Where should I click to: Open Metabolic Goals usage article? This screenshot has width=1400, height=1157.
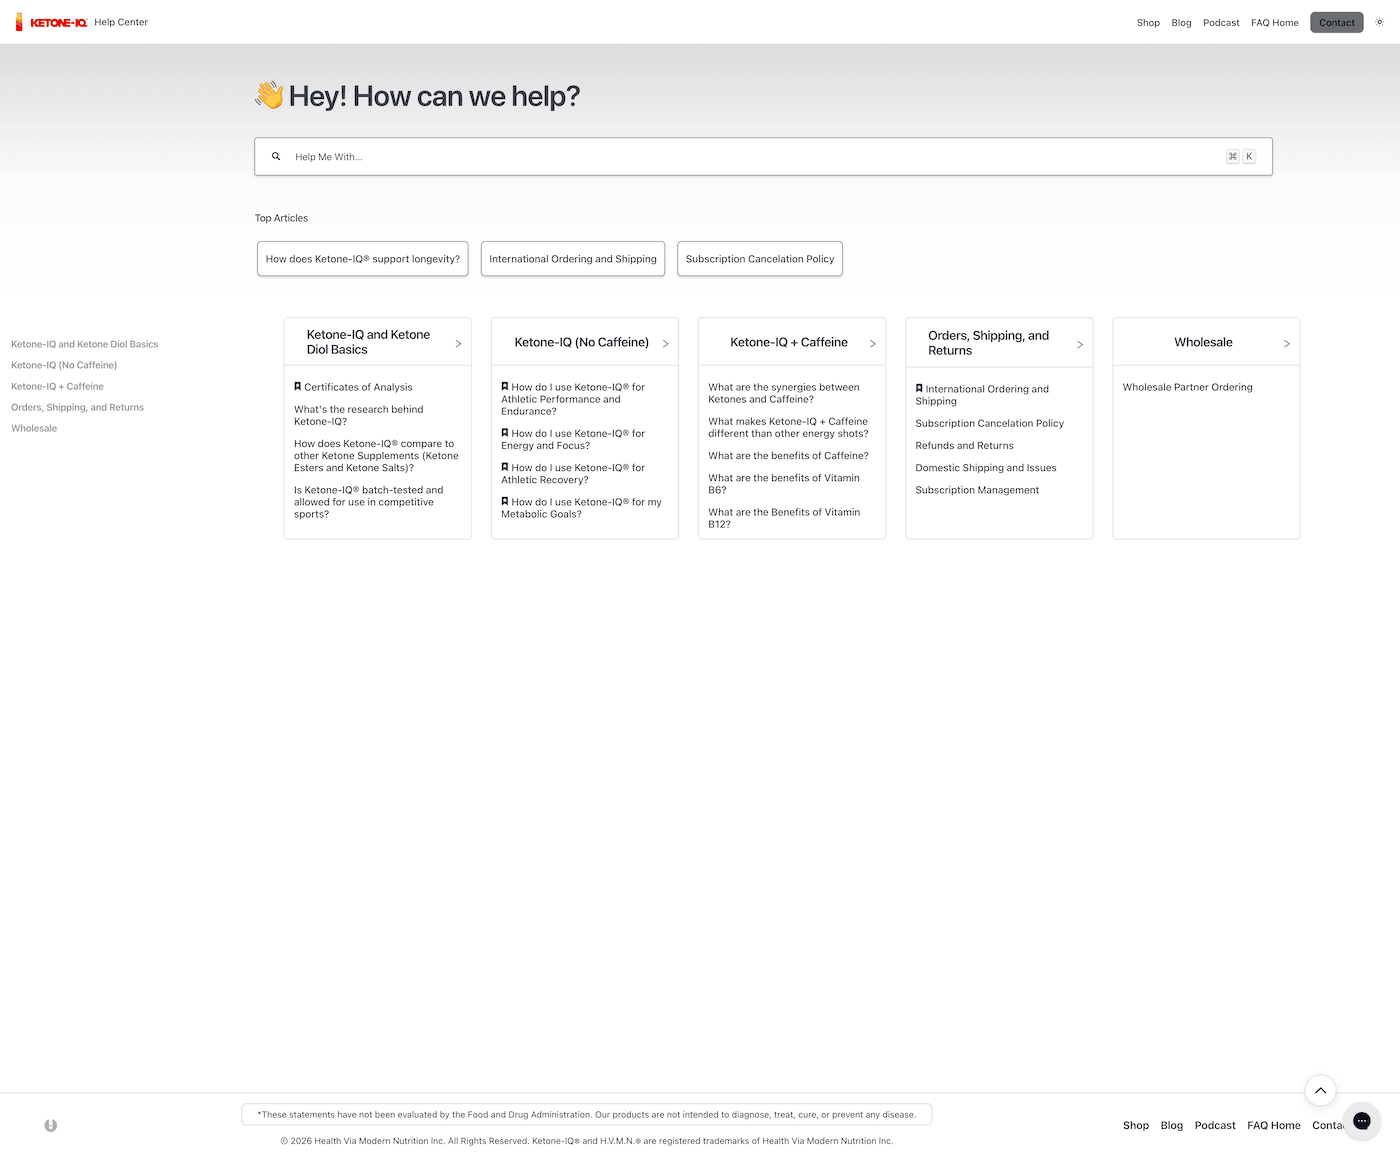[x=581, y=507]
